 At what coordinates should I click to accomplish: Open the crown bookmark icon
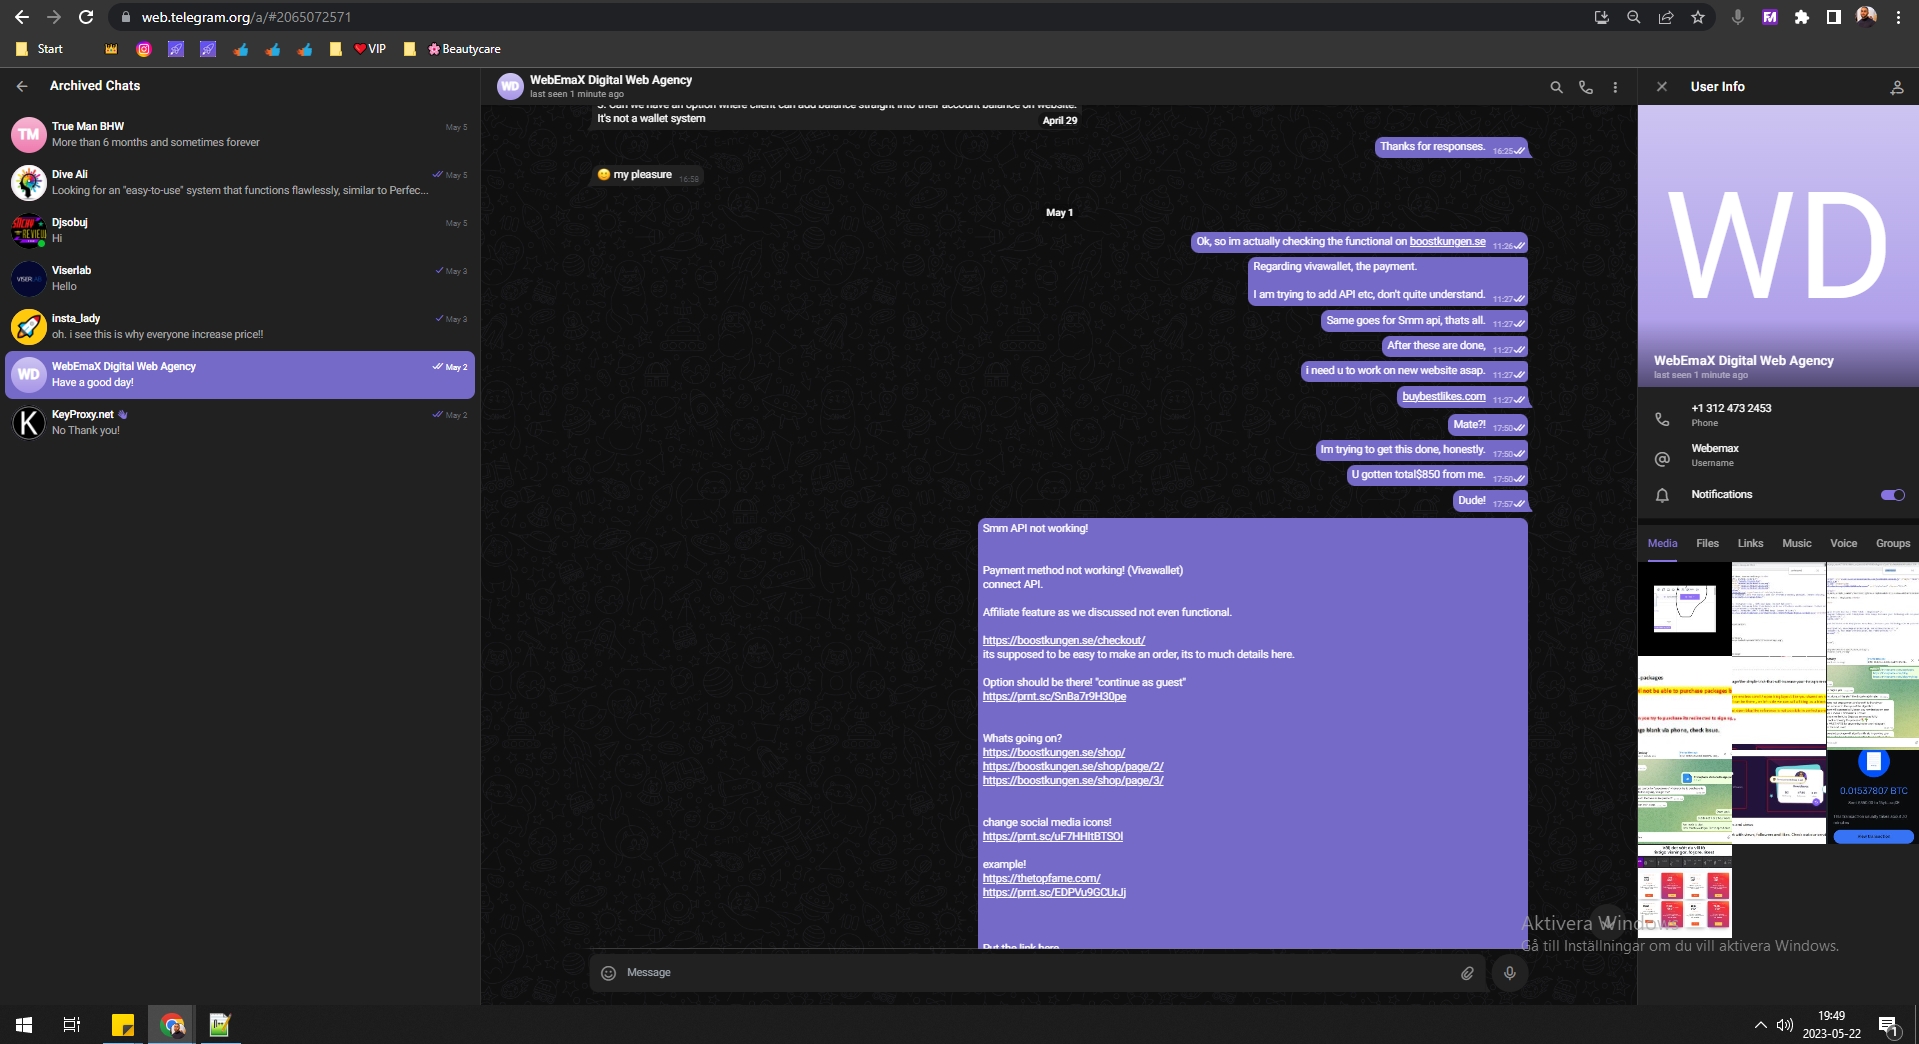click(x=111, y=49)
